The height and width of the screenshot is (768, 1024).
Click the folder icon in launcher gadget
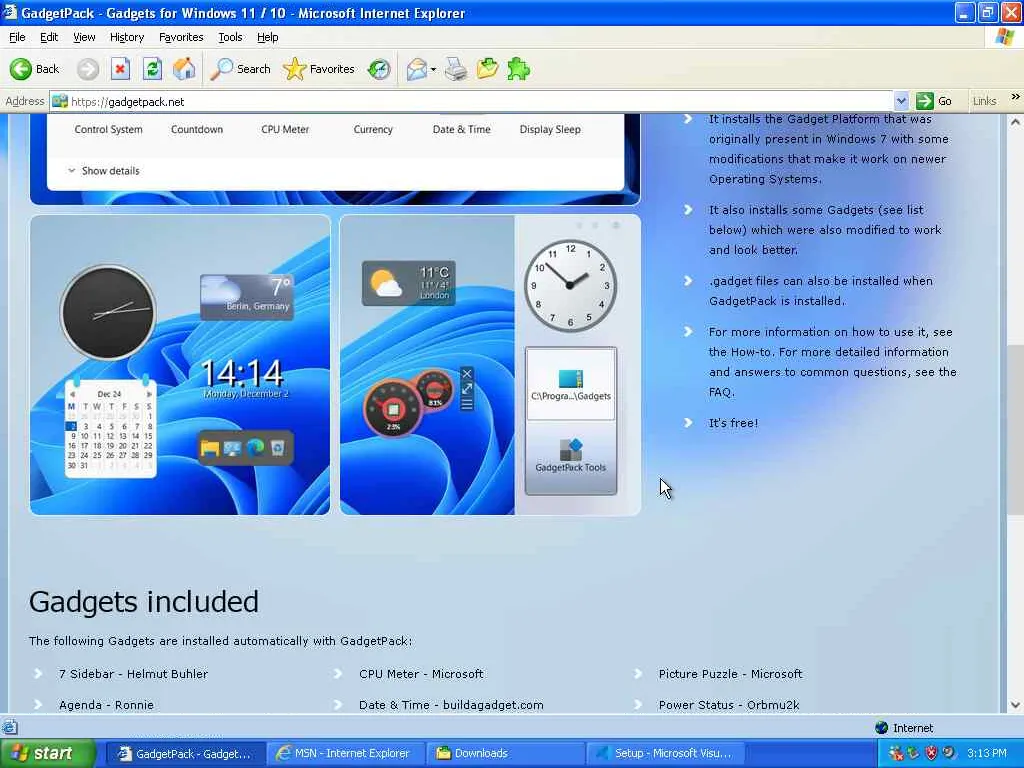point(210,448)
